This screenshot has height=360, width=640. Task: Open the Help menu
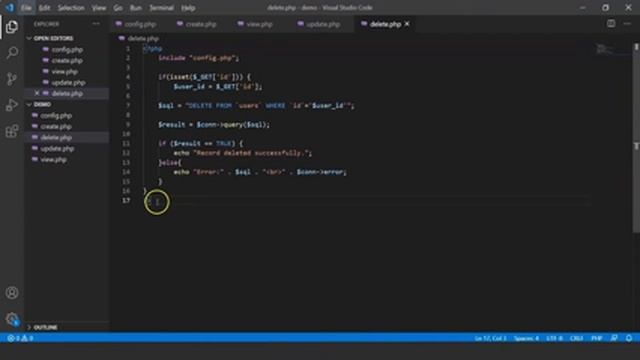pyautogui.click(x=188, y=8)
